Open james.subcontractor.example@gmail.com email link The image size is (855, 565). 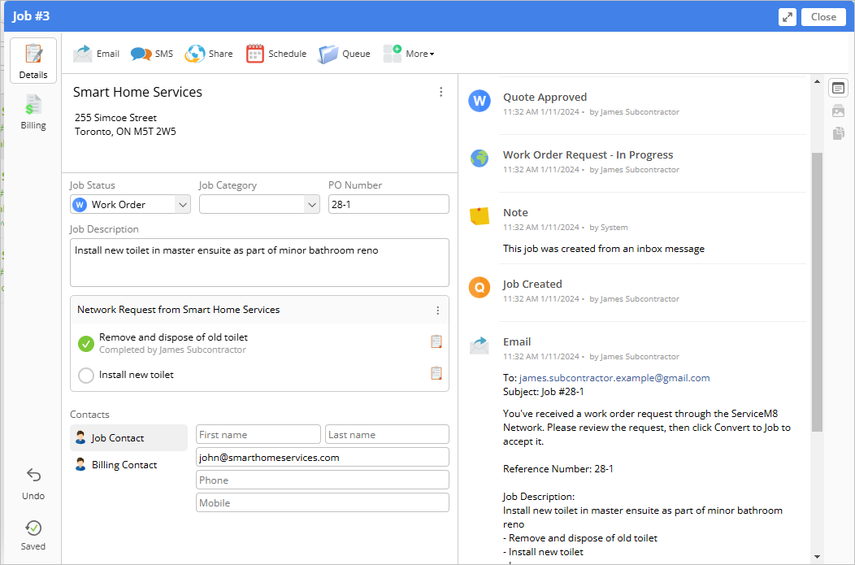click(x=614, y=378)
